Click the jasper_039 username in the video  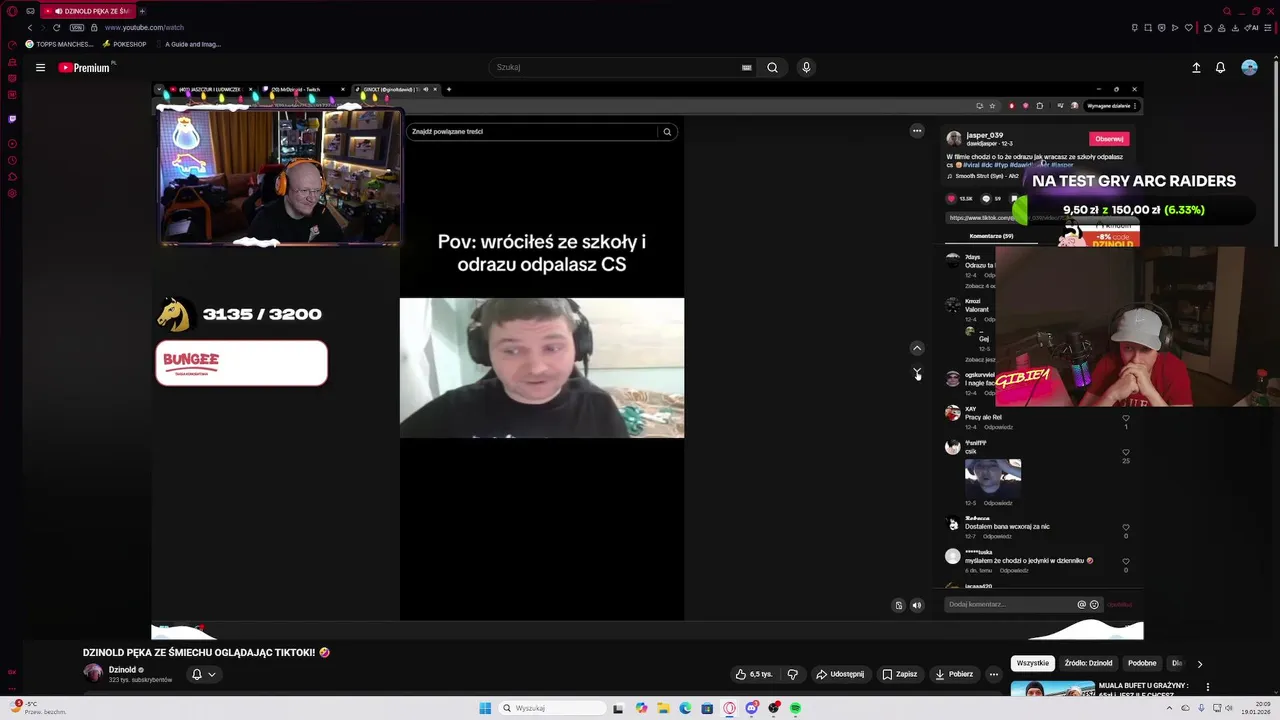click(985, 135)
